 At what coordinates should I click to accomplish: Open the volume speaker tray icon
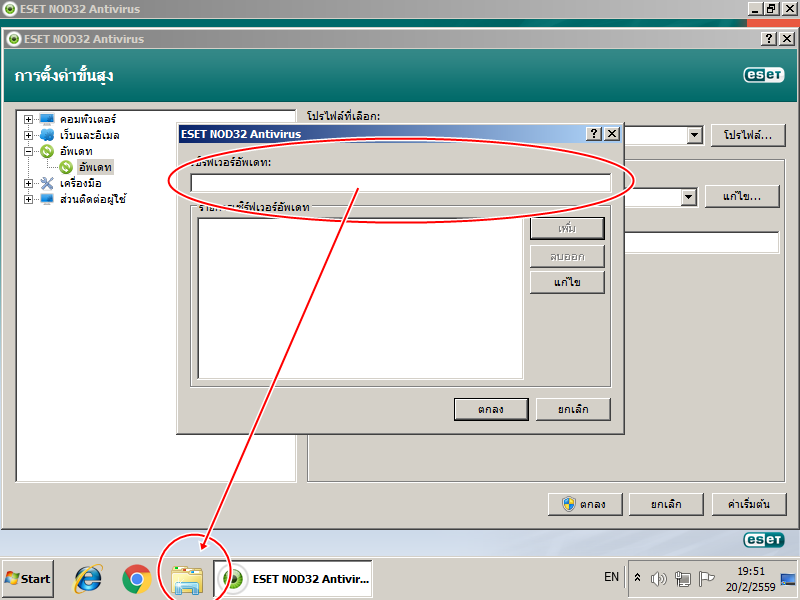pos(659,579)
